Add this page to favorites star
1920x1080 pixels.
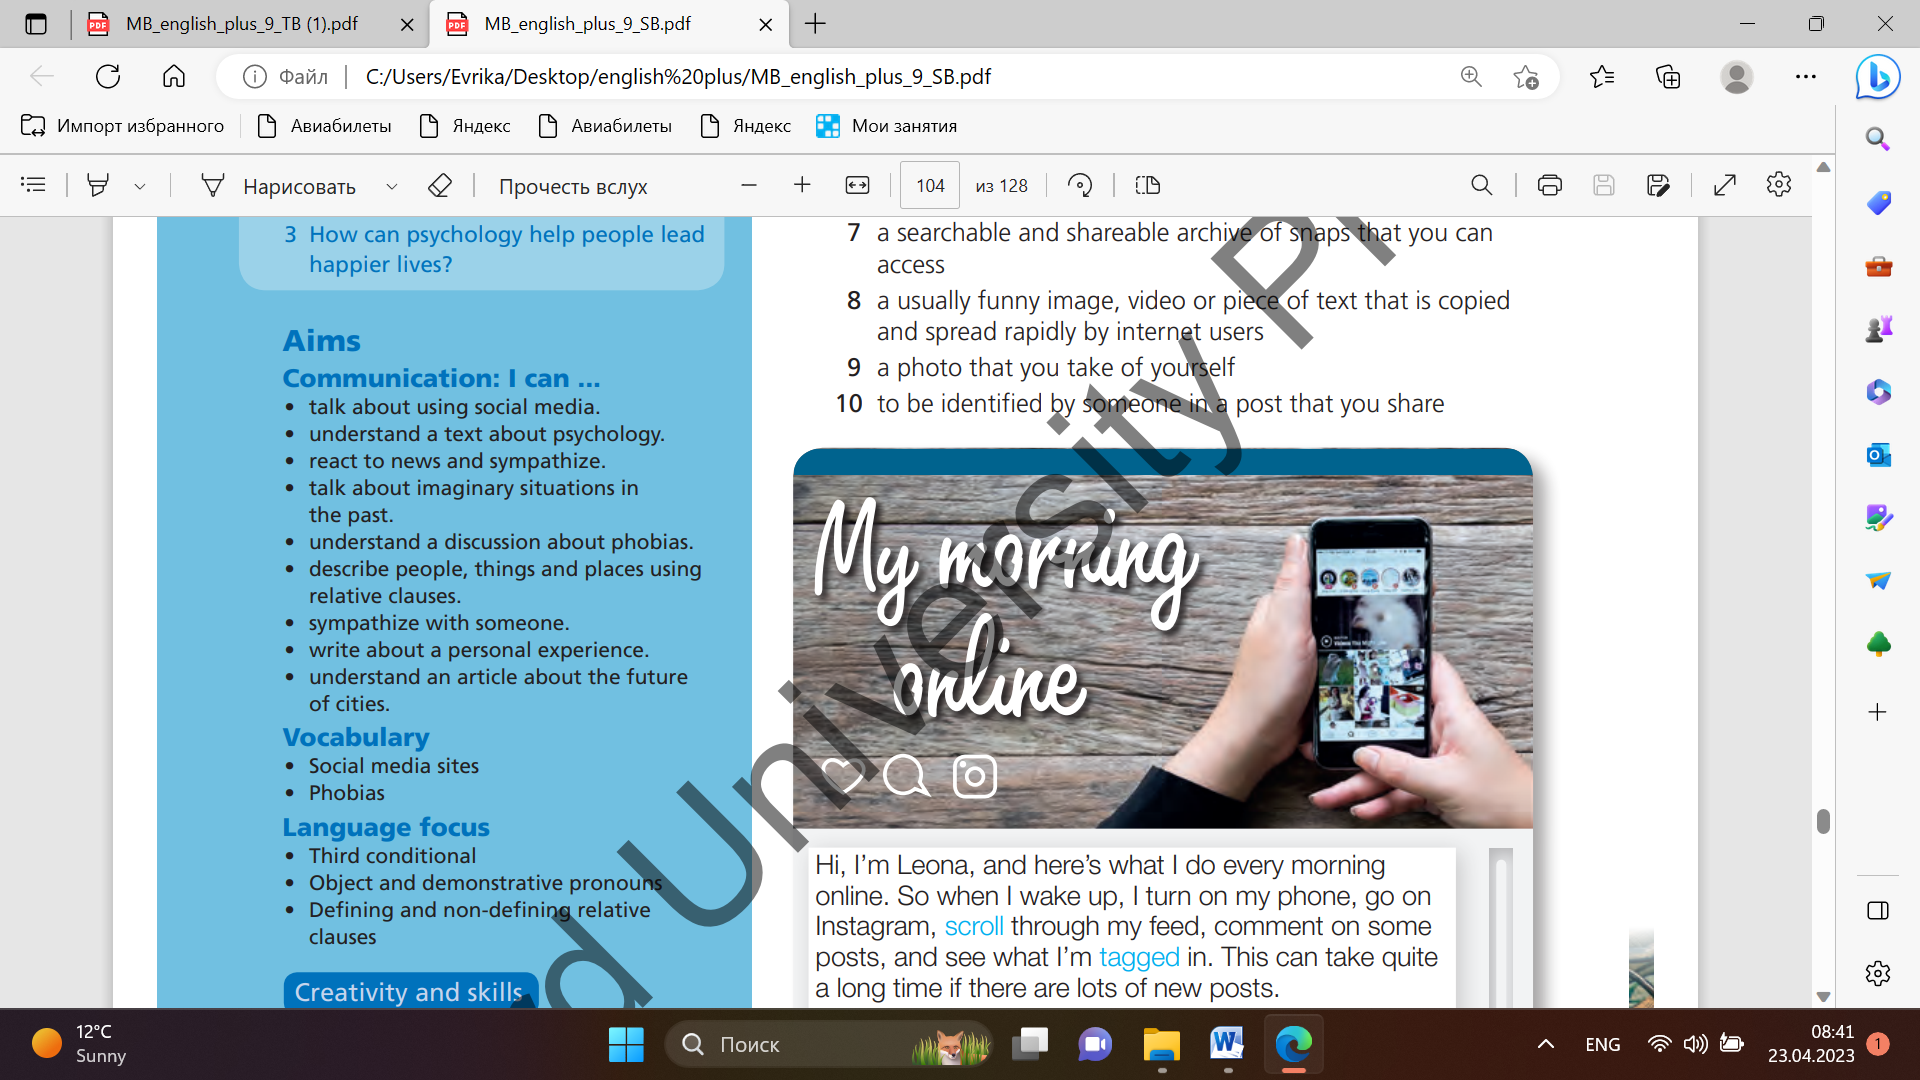click(1525, 77)
